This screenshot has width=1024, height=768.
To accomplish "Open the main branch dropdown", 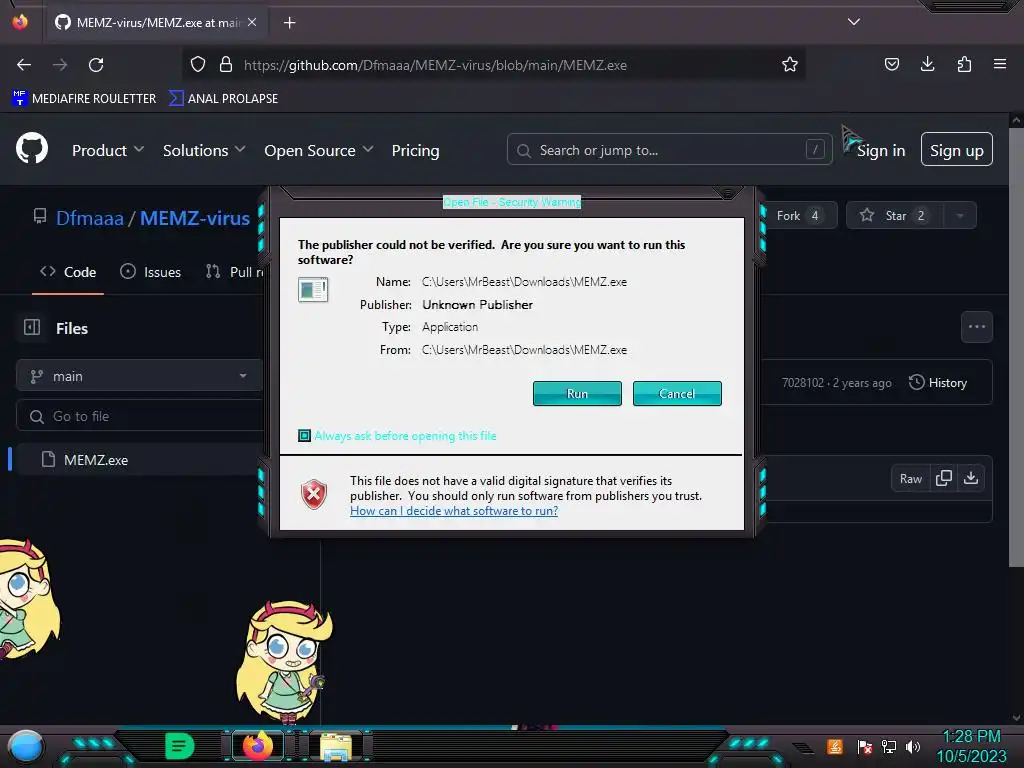I will (138, 376).
